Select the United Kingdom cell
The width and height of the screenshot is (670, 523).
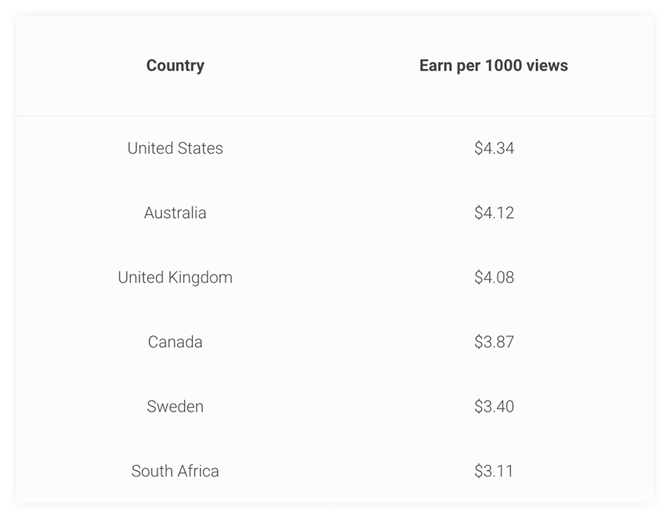(175, 277)
